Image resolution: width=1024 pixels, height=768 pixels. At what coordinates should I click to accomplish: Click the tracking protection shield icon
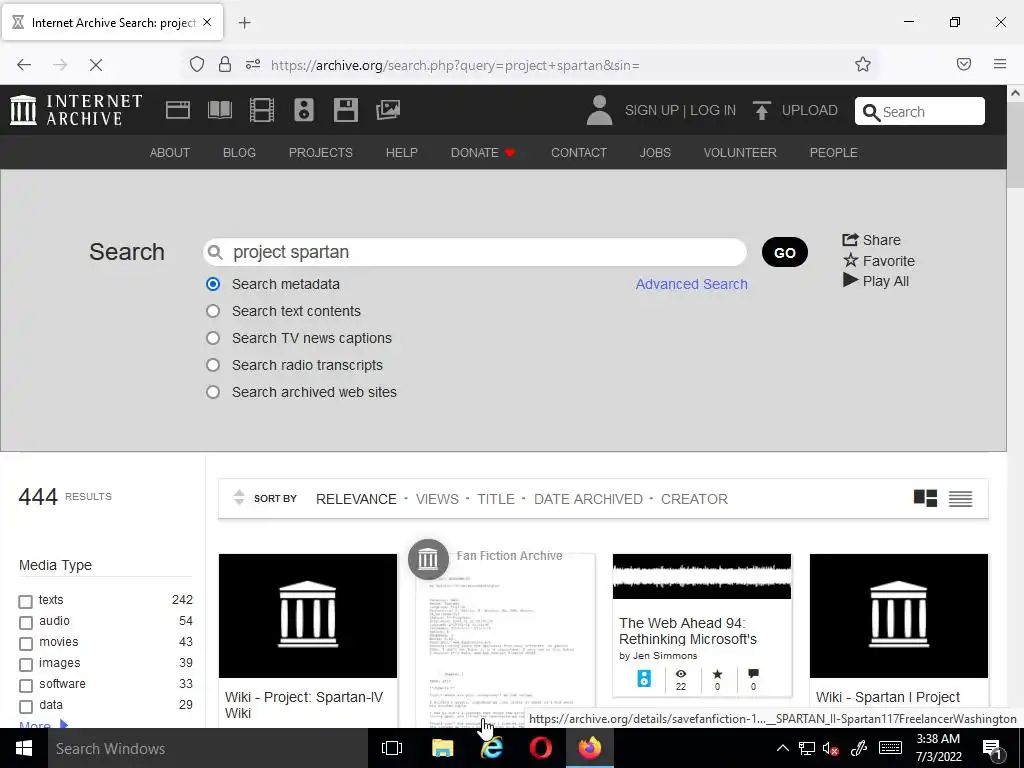197,64
